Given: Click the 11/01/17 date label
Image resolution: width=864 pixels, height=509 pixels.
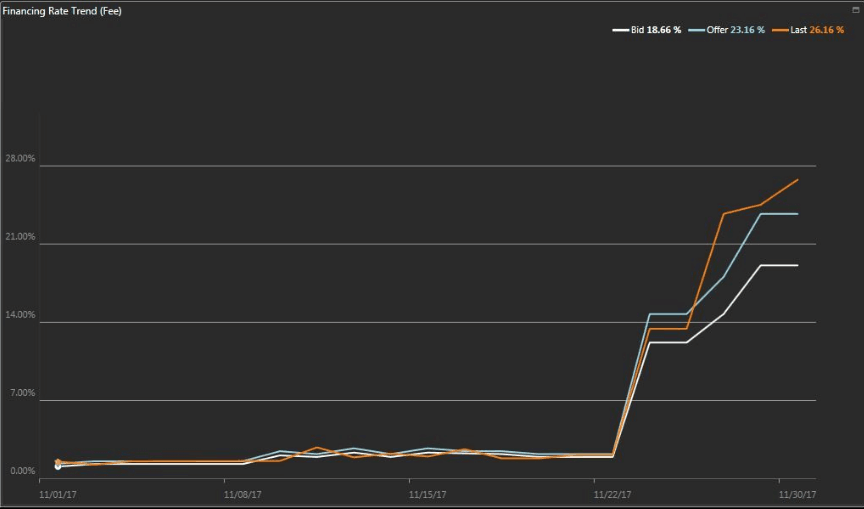Looking at the screenshot, I should 58,495.
